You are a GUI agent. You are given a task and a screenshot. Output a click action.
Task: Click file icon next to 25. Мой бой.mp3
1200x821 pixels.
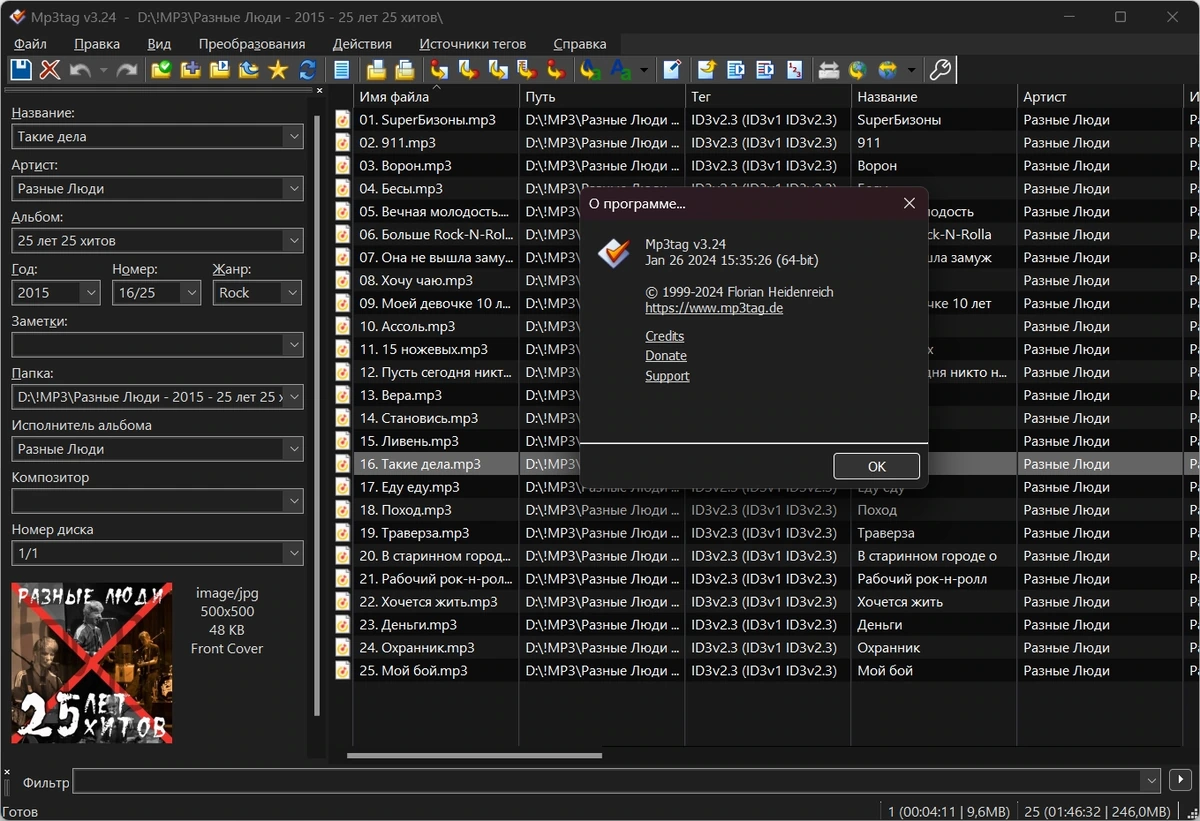[x=343, y=671]
